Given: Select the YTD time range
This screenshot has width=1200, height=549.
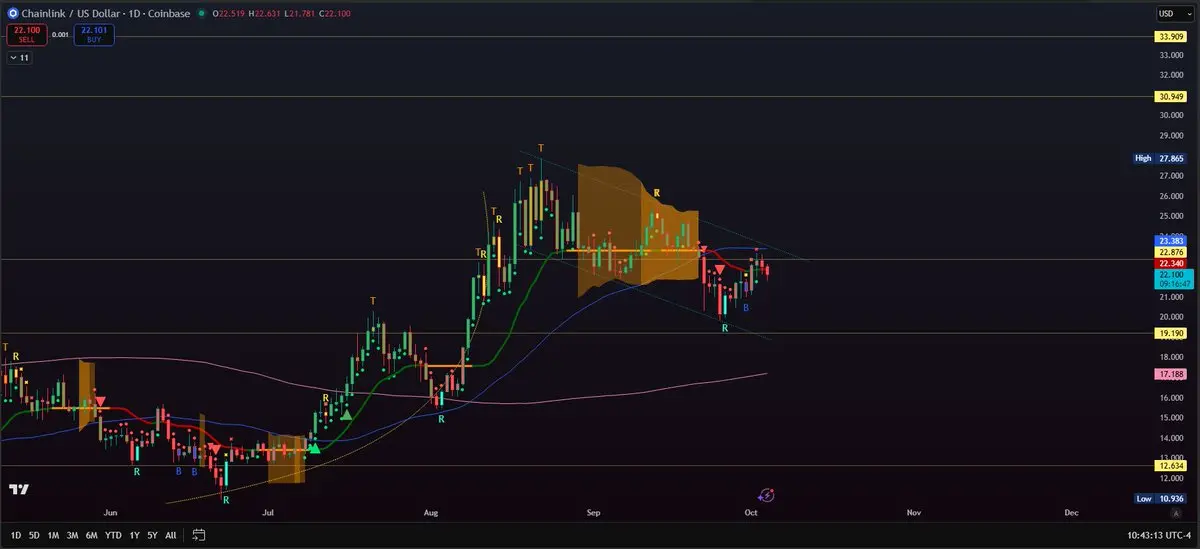Looking at the screenshot, I should point(114,535).
